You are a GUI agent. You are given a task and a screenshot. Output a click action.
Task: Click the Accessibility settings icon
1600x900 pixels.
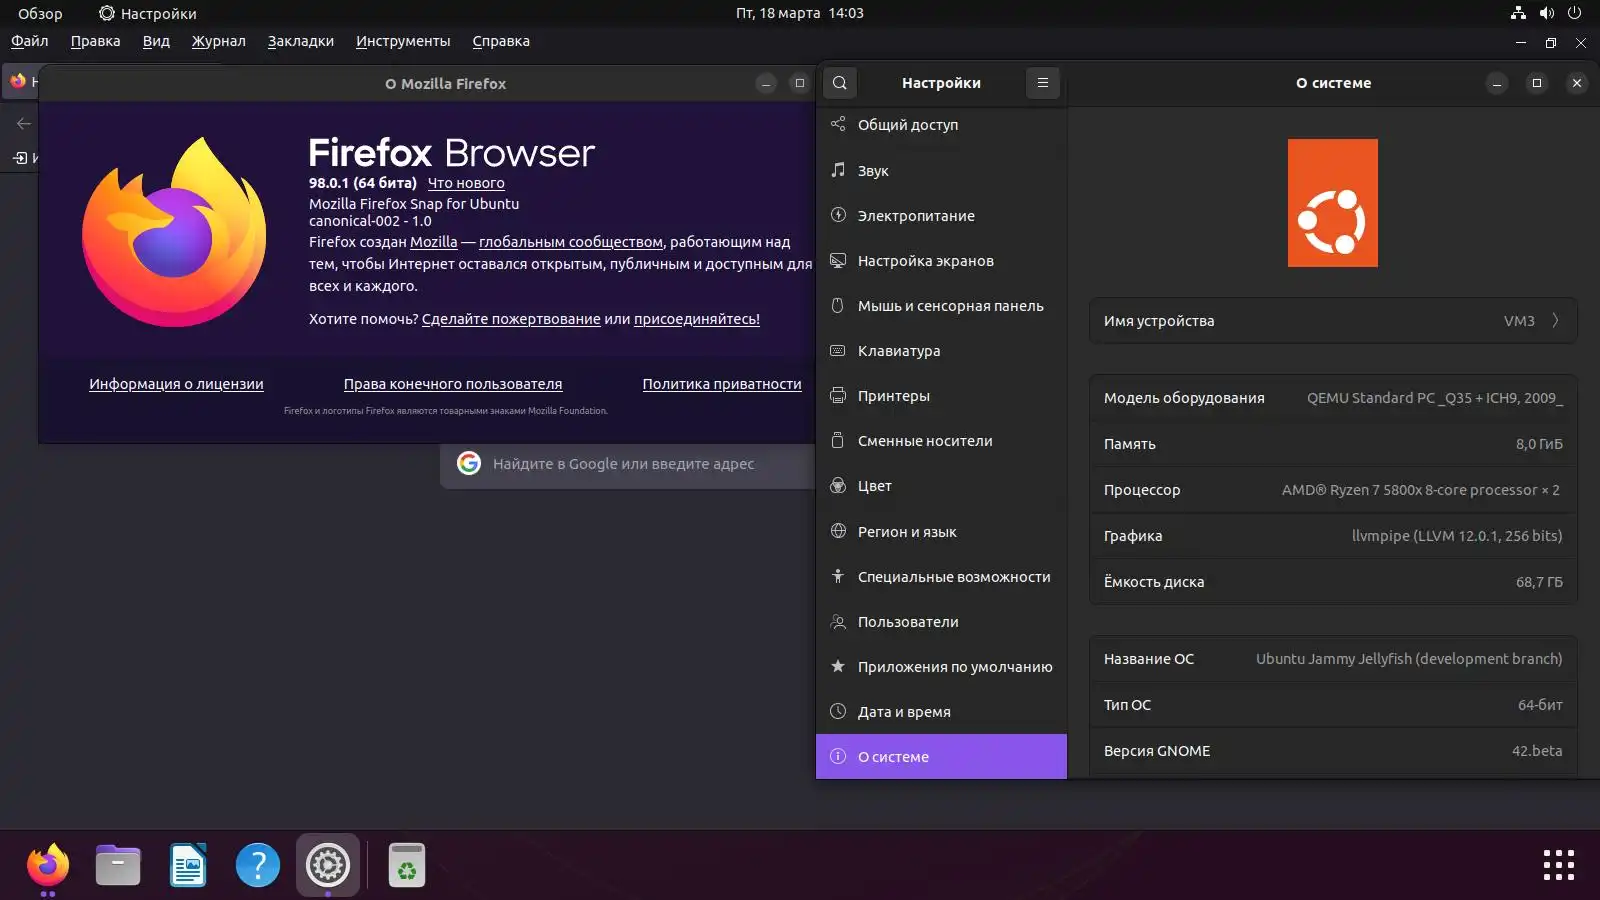[x=838, y=576]
